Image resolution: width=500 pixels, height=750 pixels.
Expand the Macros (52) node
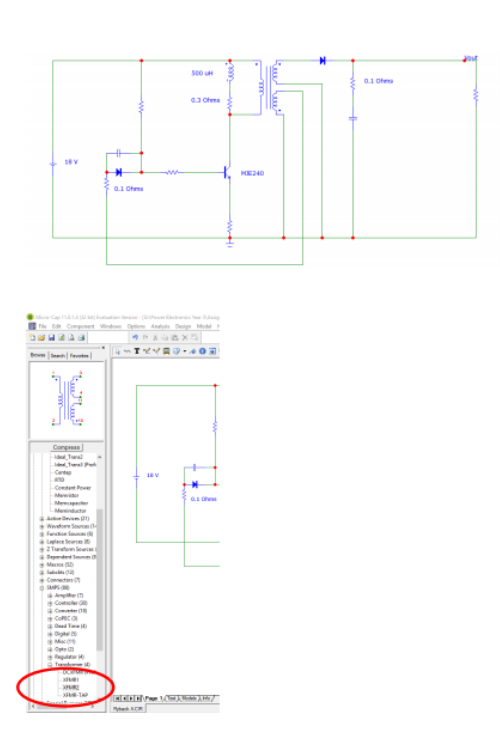(x=42, y=564)
